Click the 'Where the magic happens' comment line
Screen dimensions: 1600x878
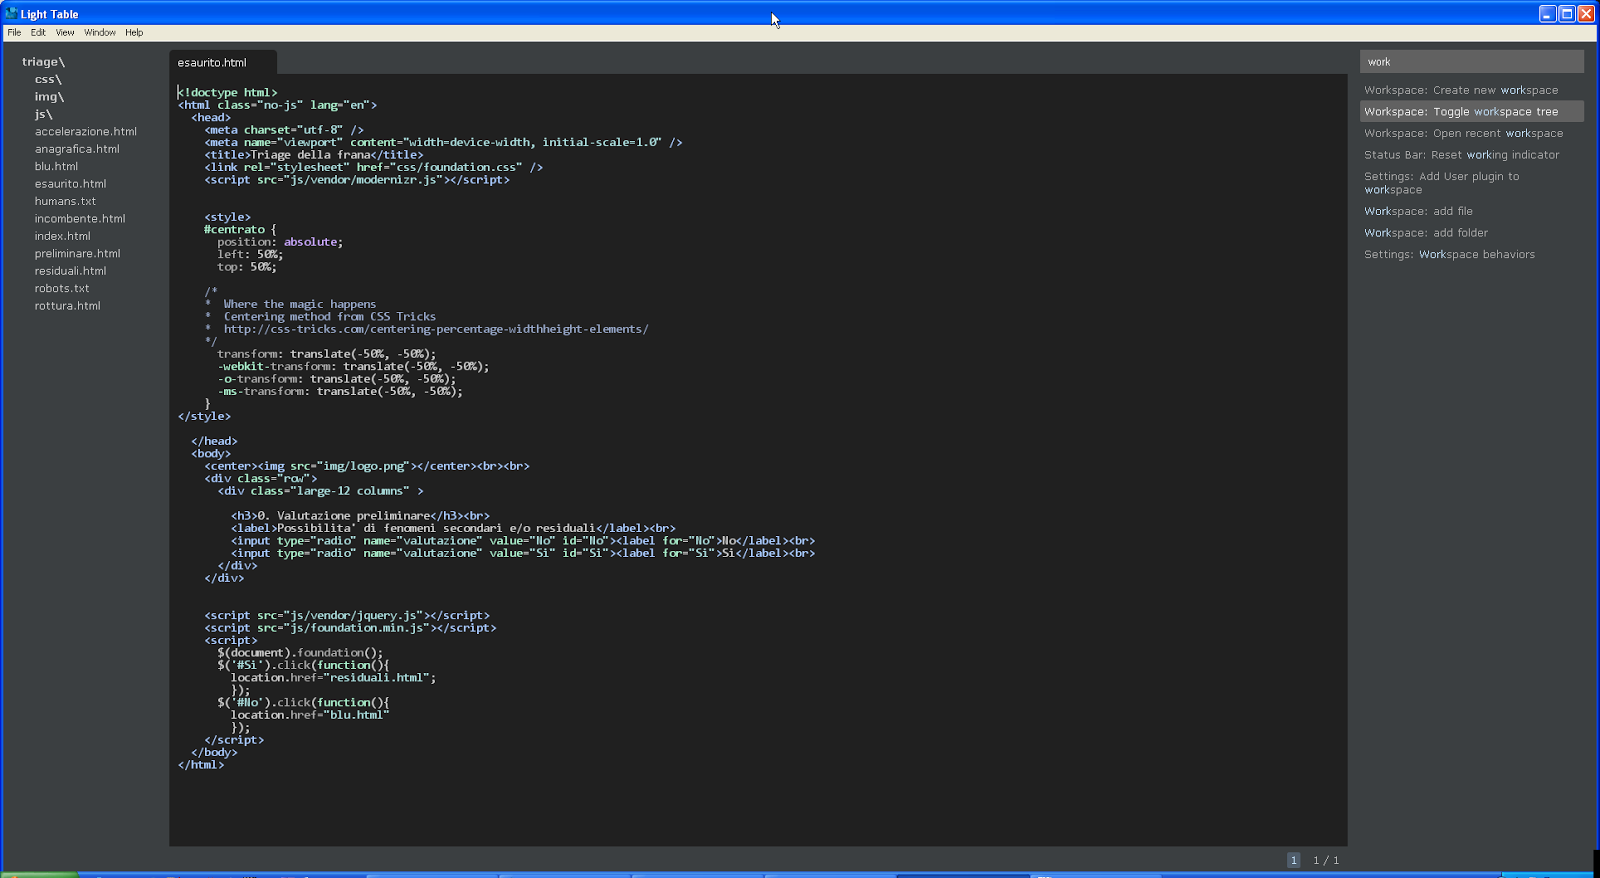click(291, 304)
